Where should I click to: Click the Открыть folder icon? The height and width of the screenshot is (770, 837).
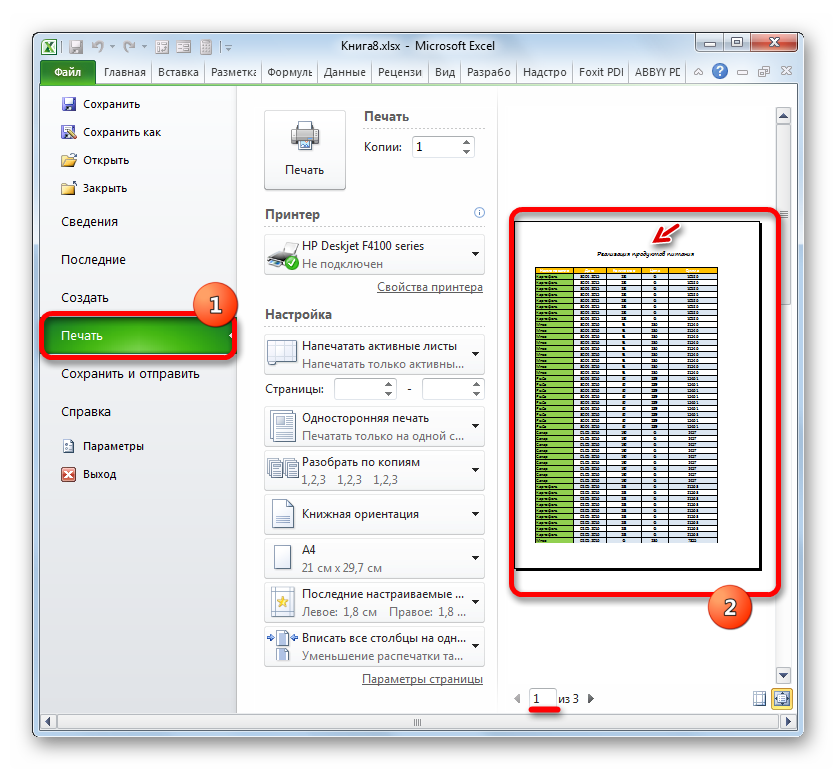click(x=69, y=160)
